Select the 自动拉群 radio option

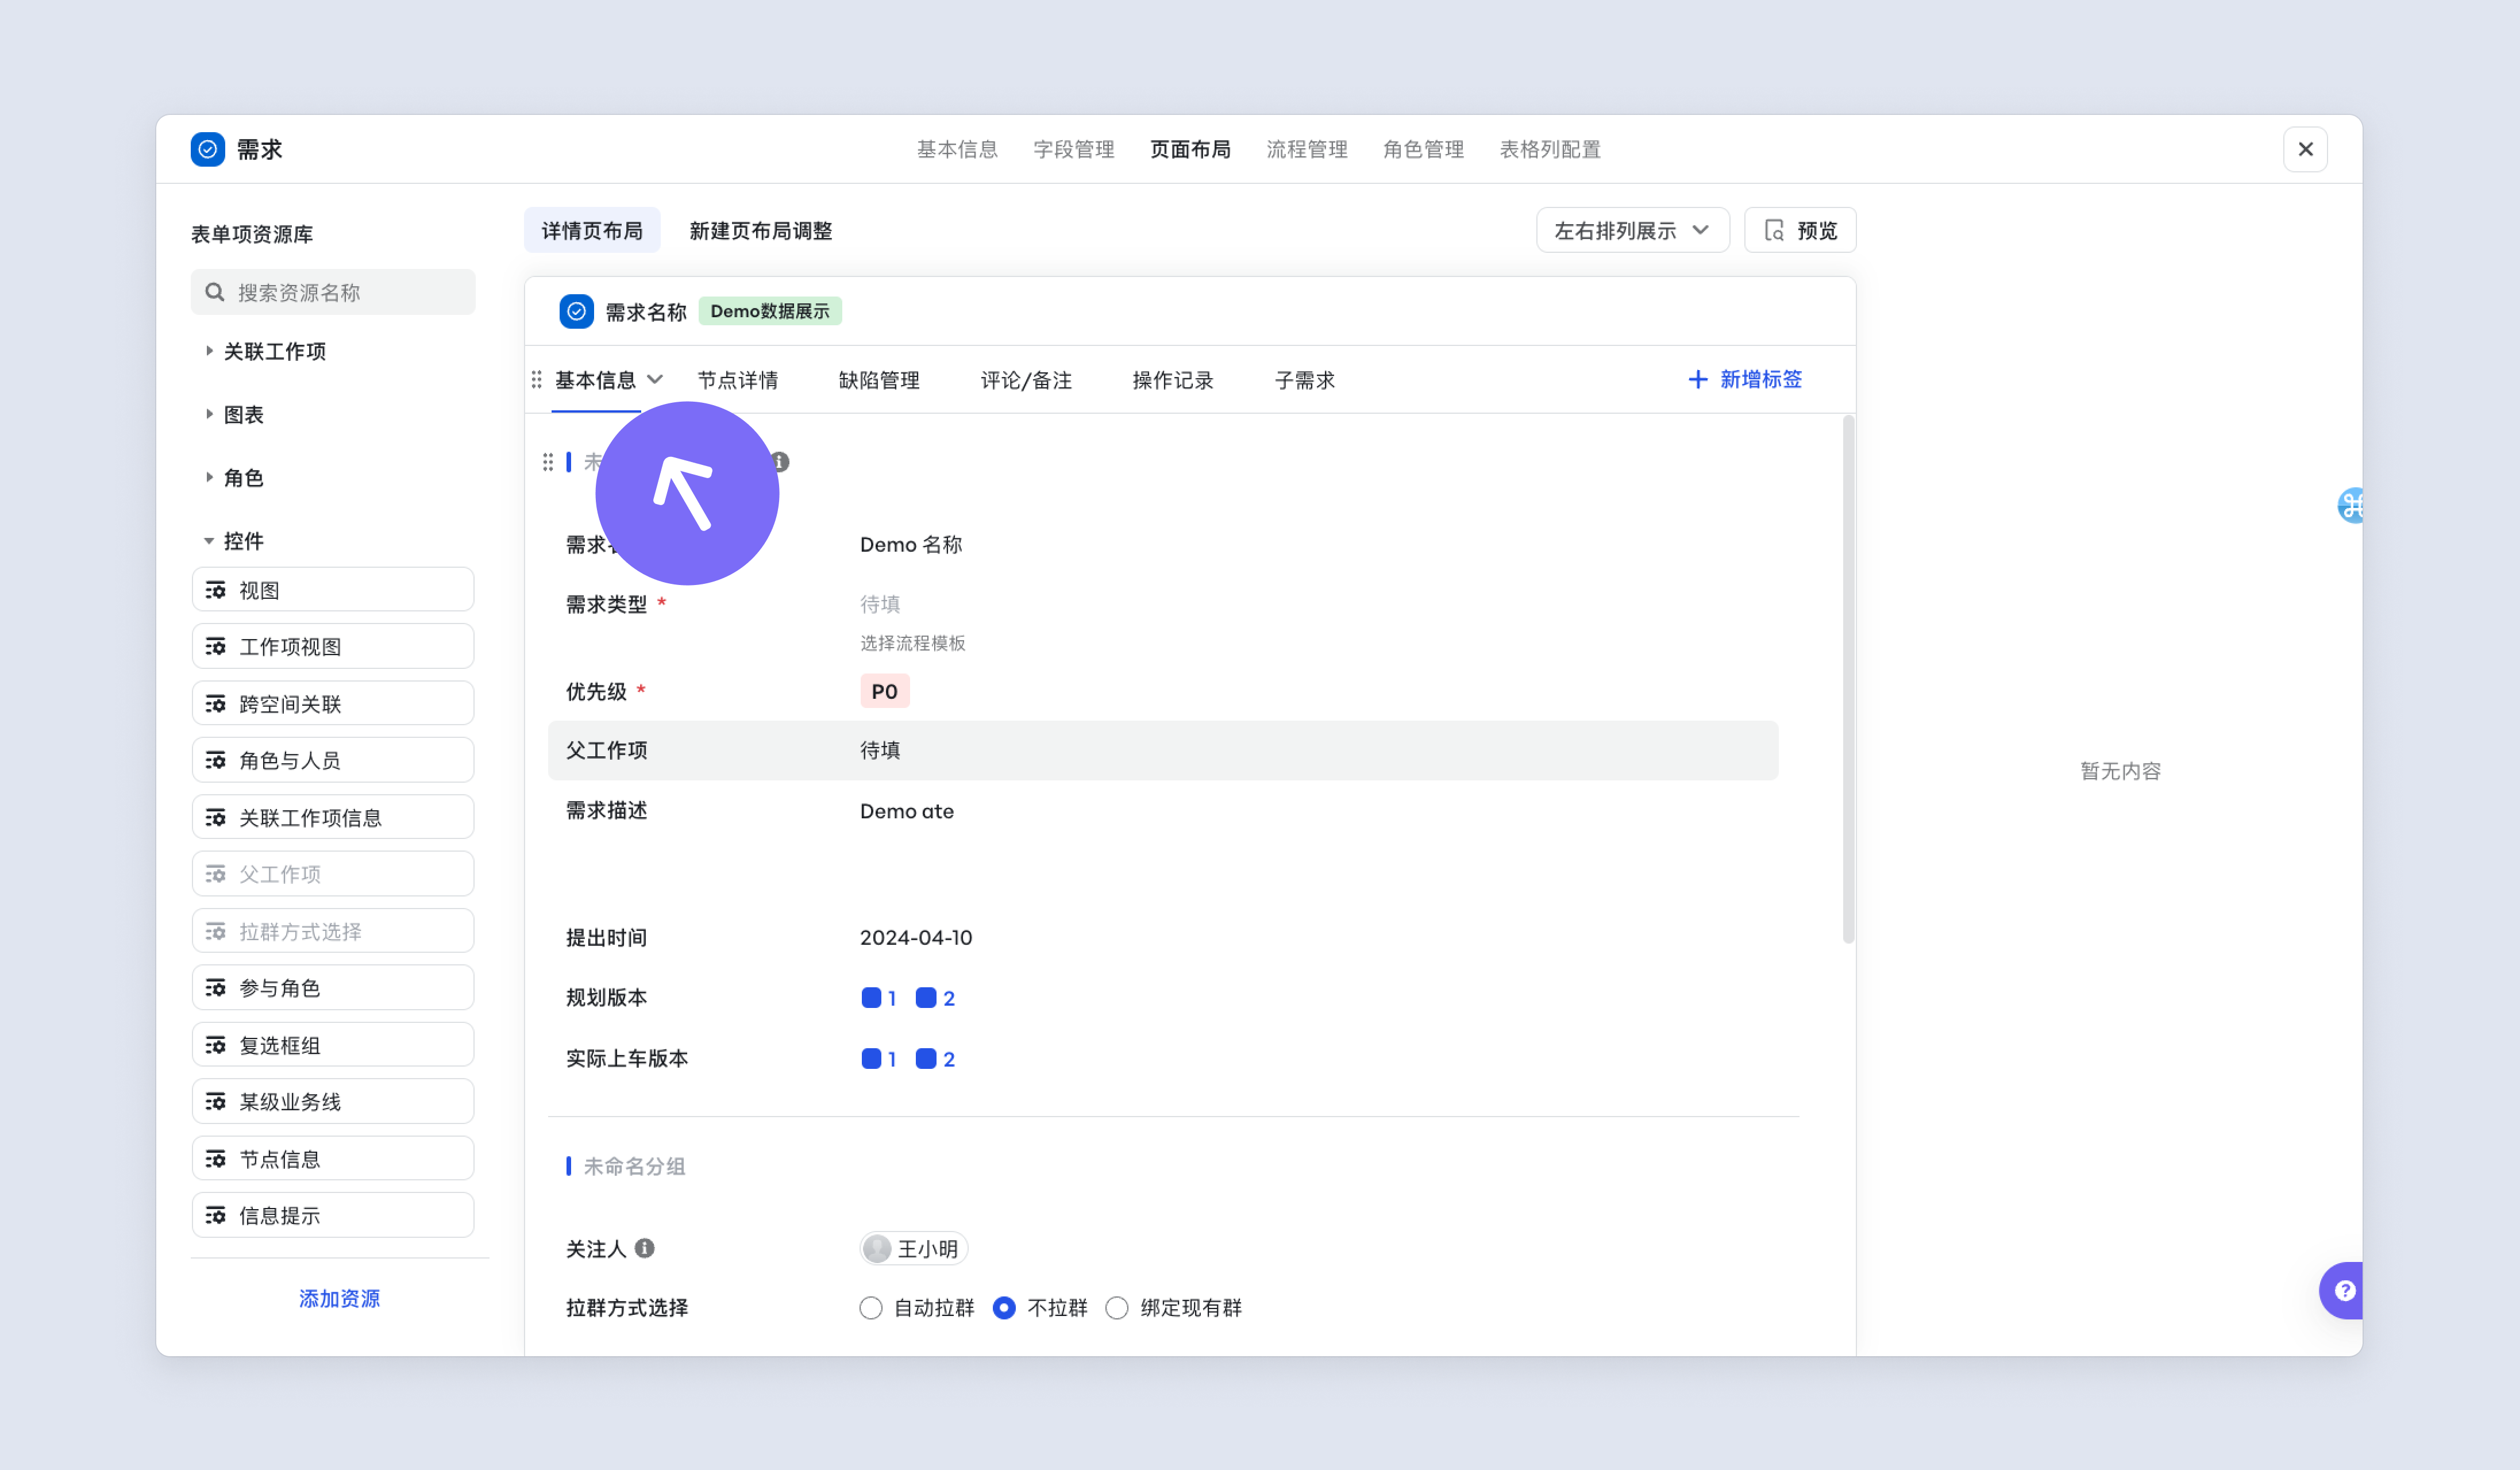(x=870, y=1307)
